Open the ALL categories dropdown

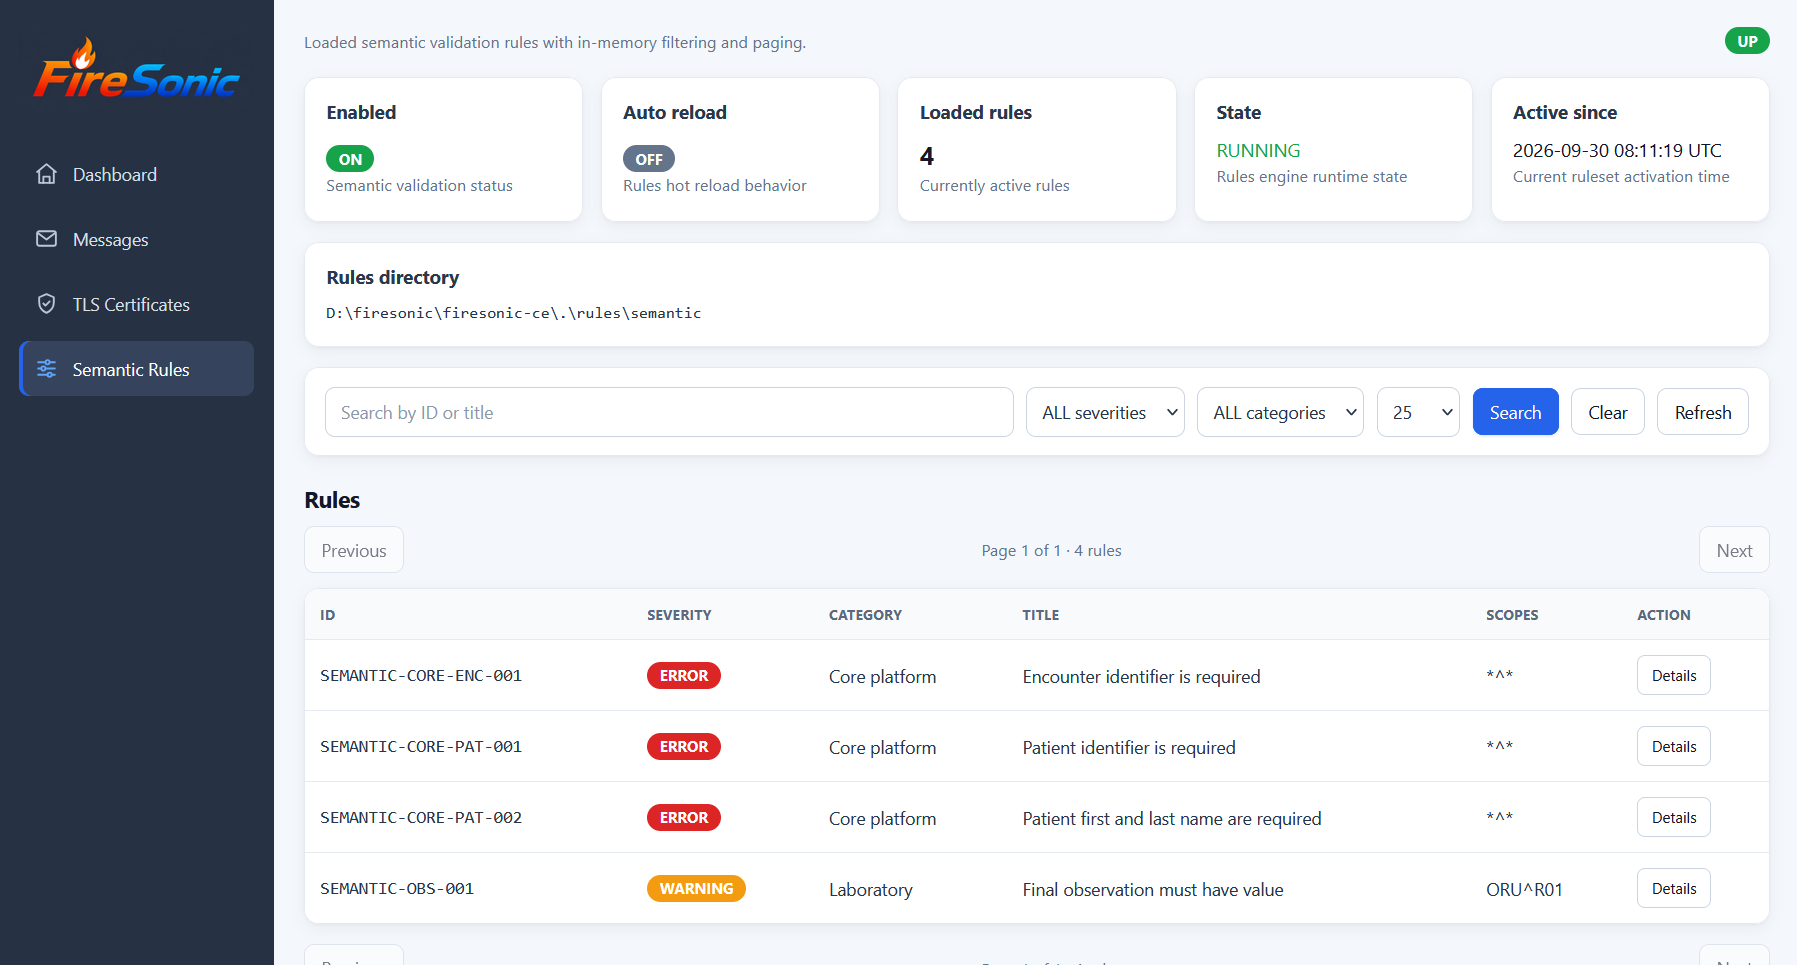coord(1280,412)
